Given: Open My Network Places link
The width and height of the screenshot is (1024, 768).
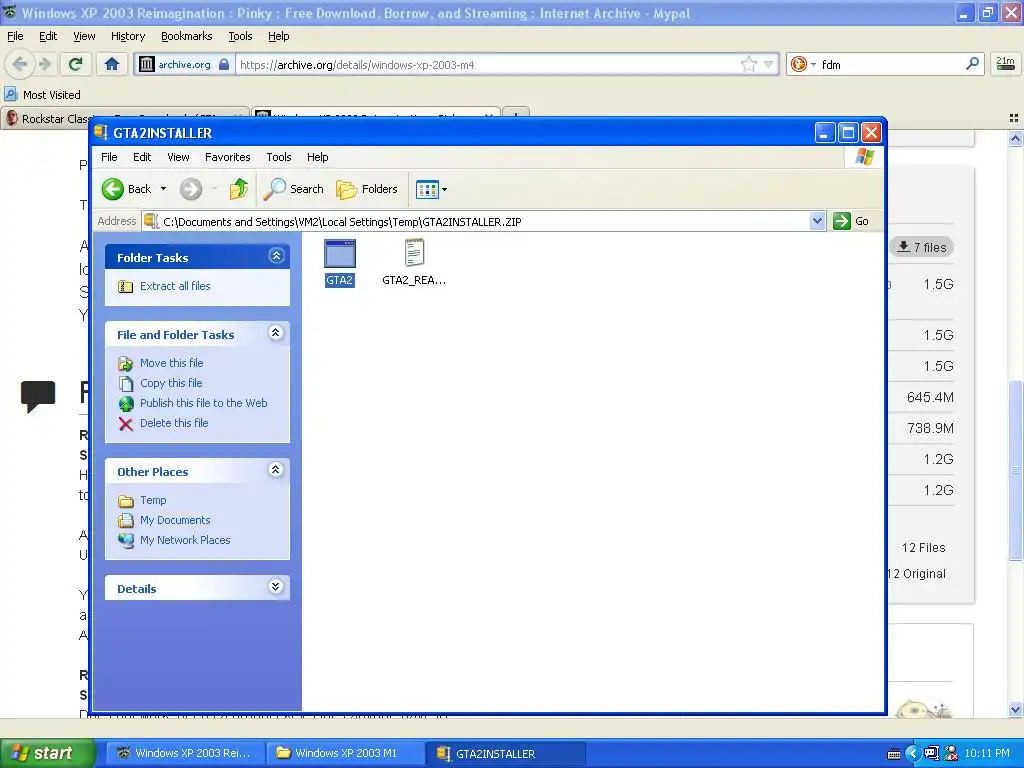Looking at the screenshot, I should [185, 541].
